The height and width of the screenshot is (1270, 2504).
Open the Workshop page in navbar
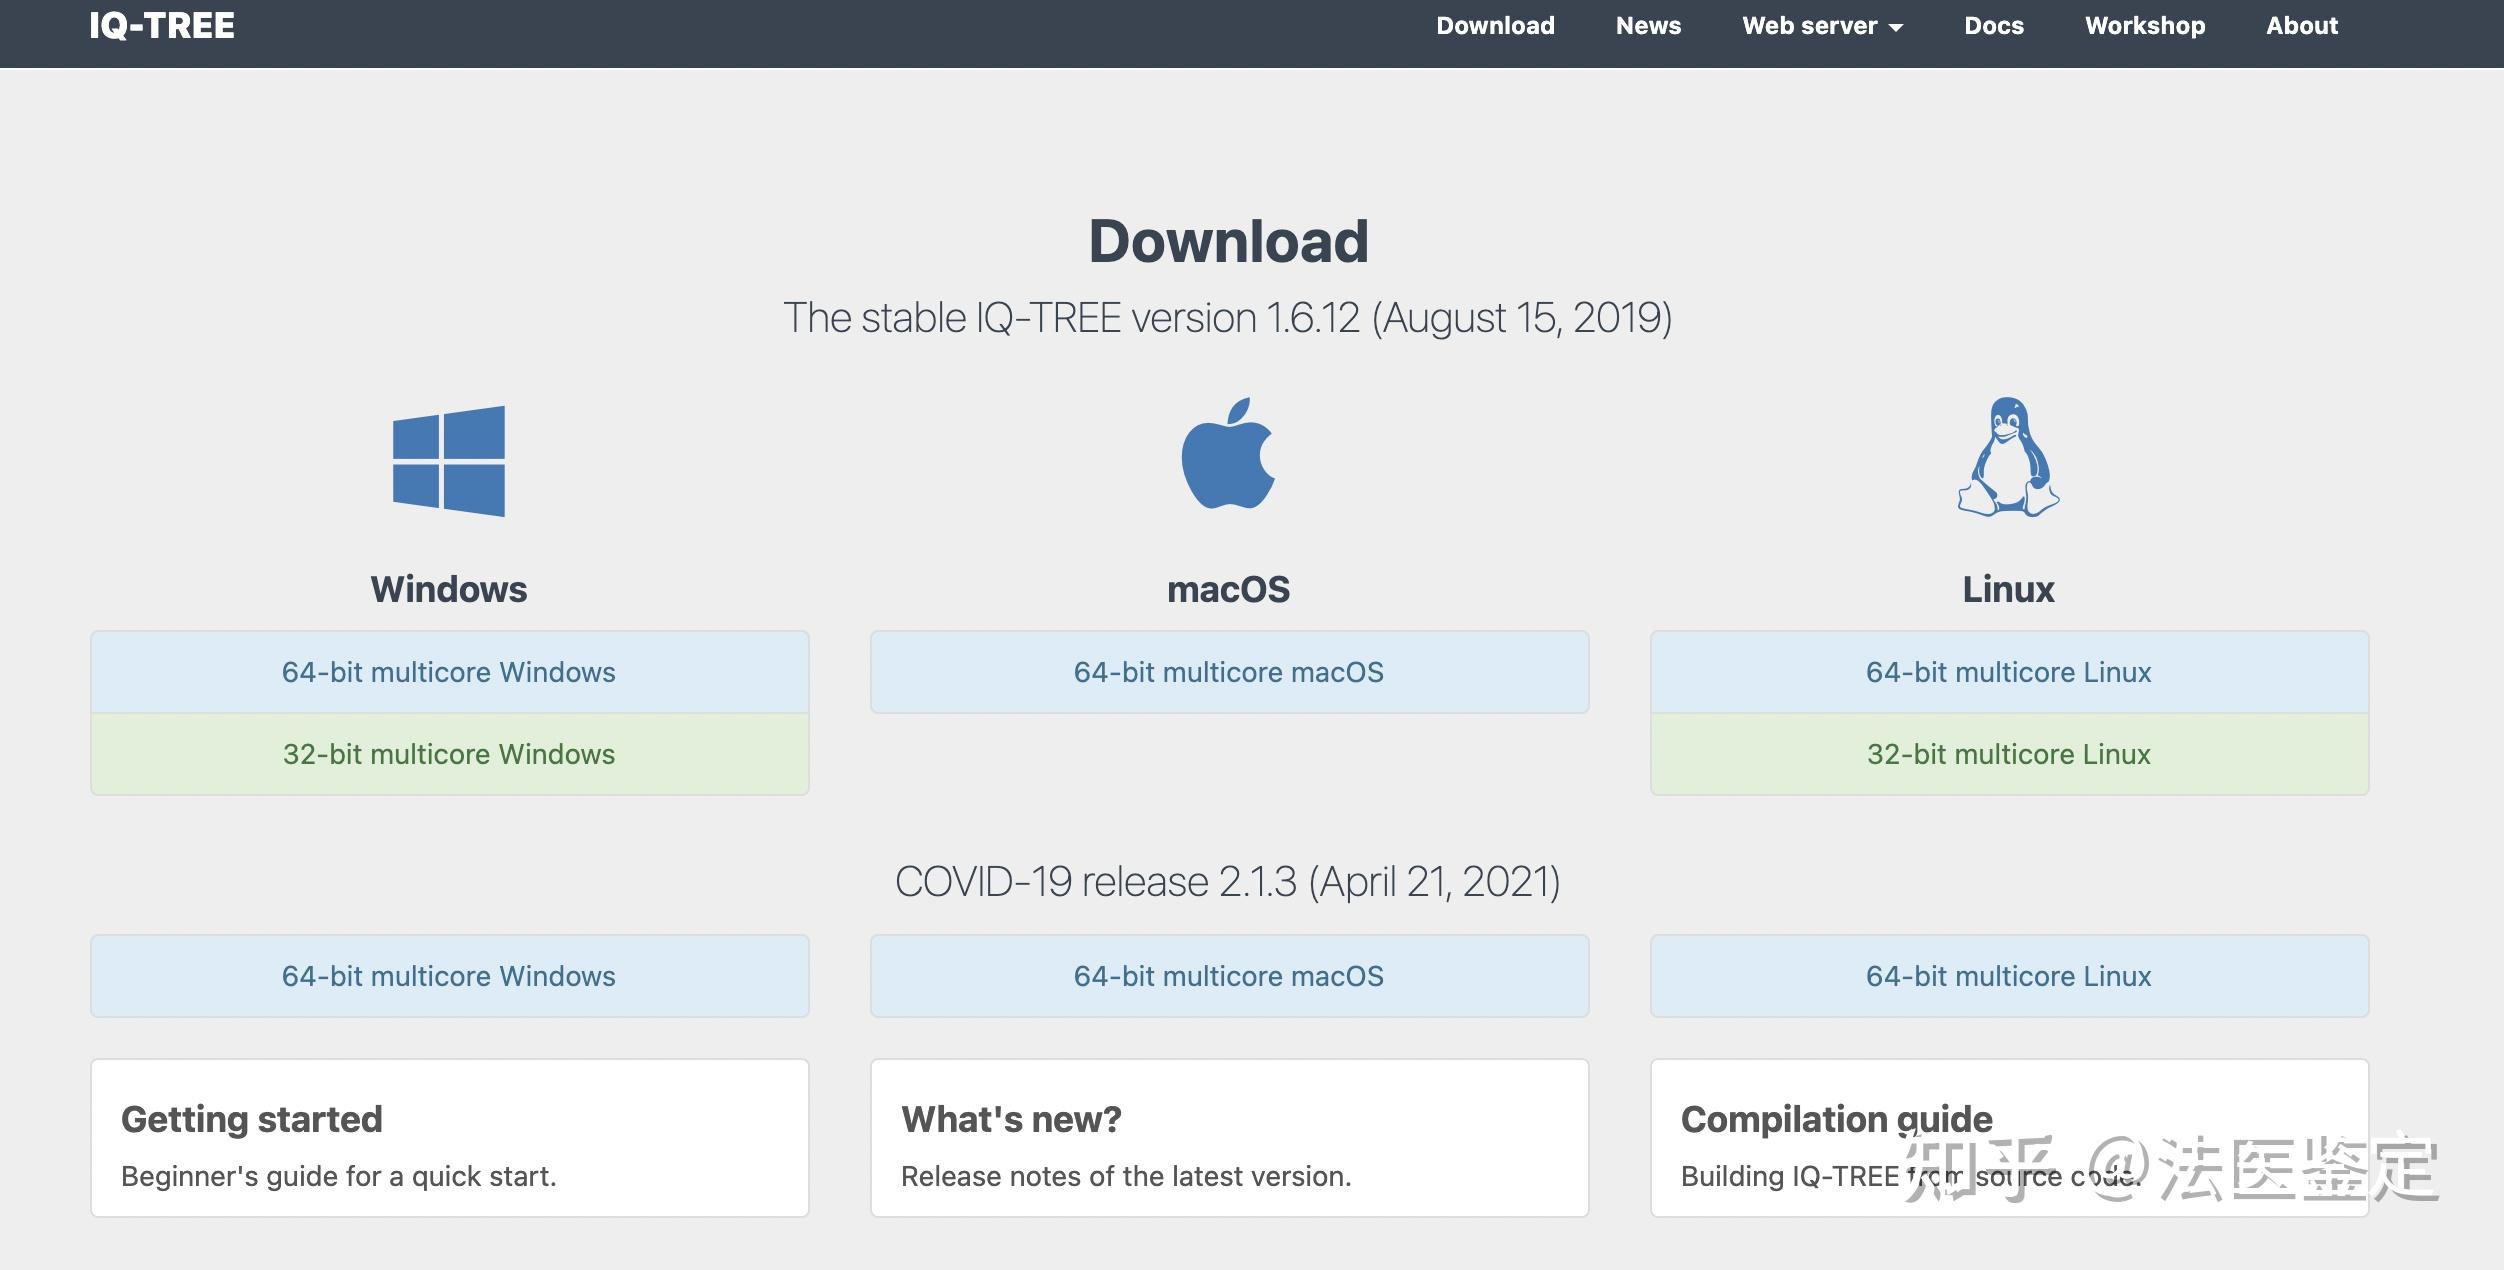tap(2145, 26)
